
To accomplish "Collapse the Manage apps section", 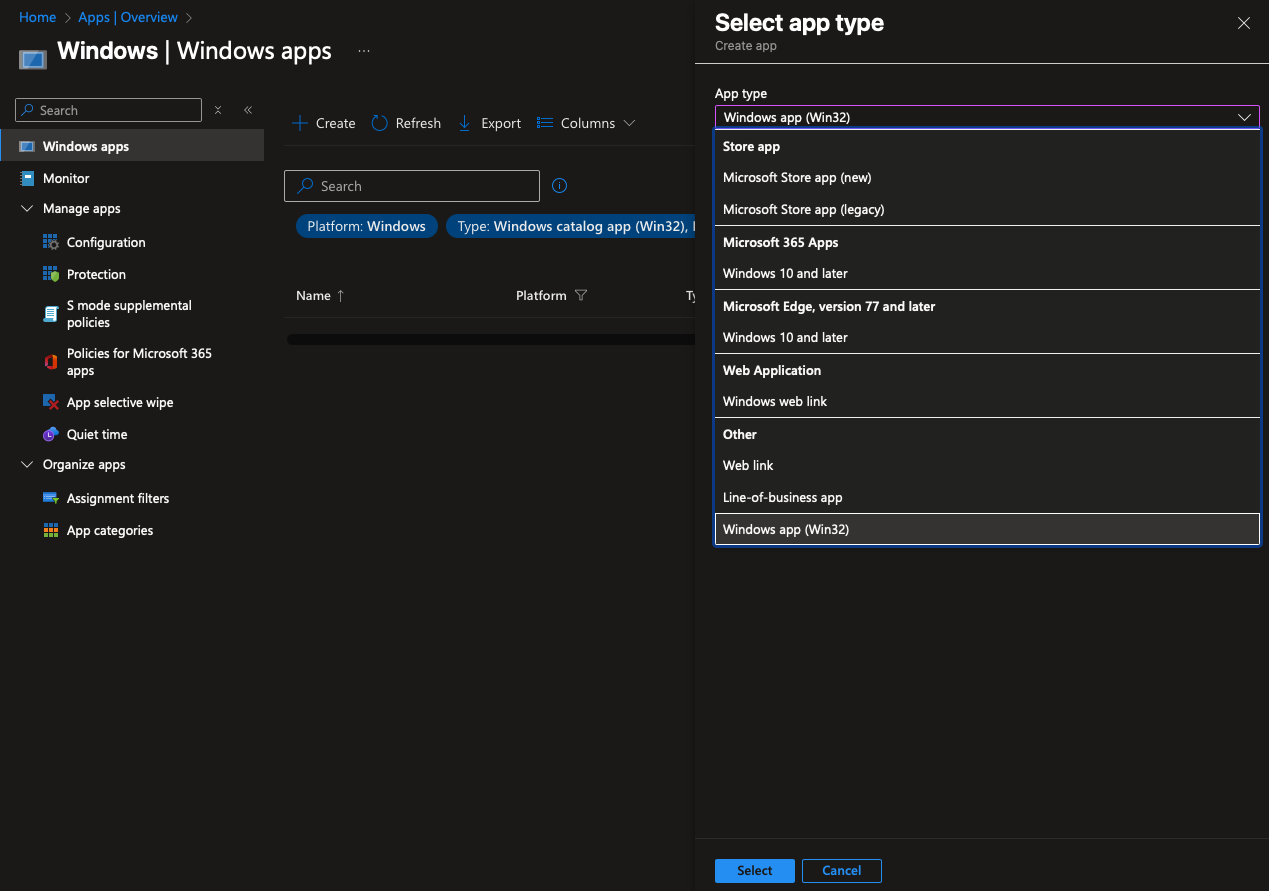I will pos(27,209).
